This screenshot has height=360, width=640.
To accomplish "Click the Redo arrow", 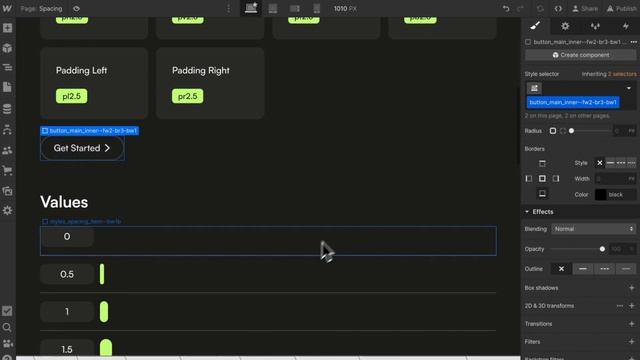I will pos(520,9).
